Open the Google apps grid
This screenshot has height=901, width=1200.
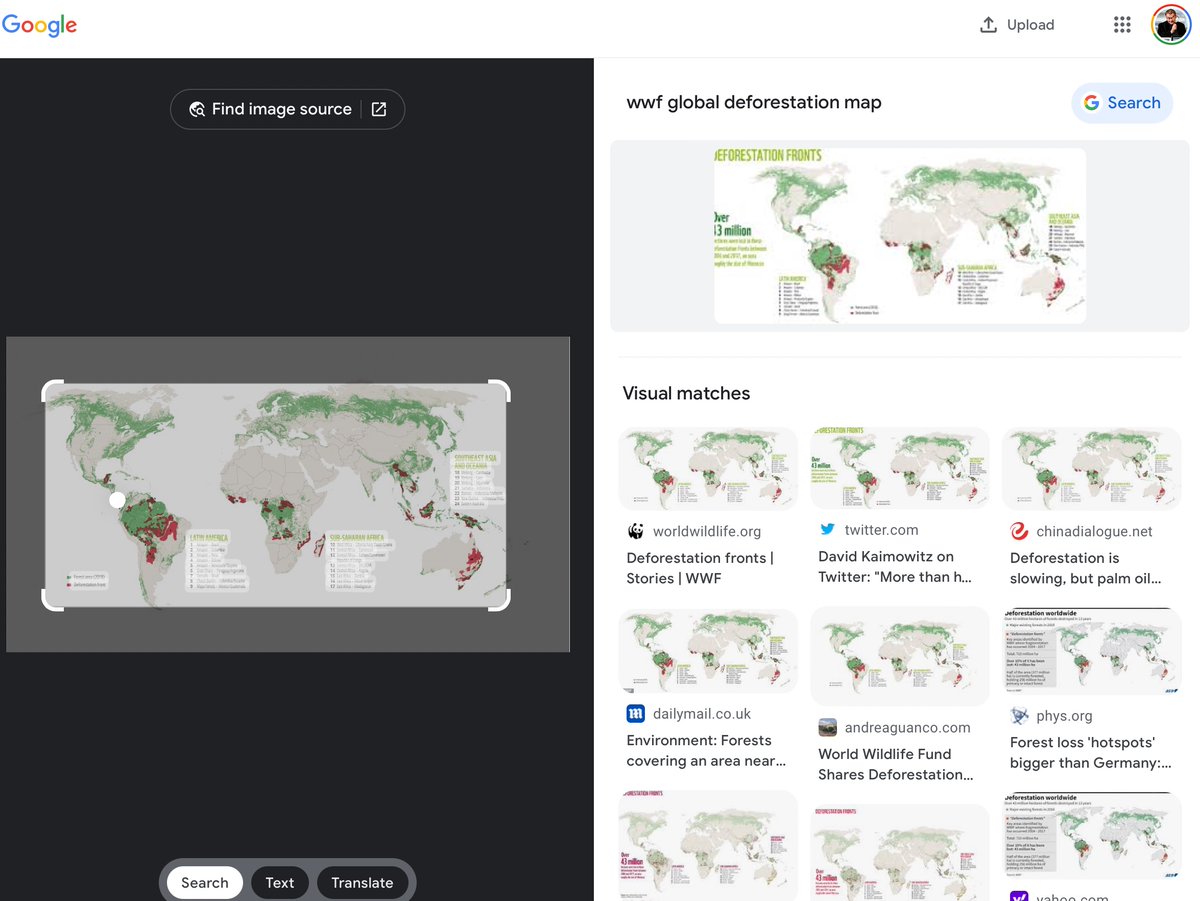tap(1122, 25)
